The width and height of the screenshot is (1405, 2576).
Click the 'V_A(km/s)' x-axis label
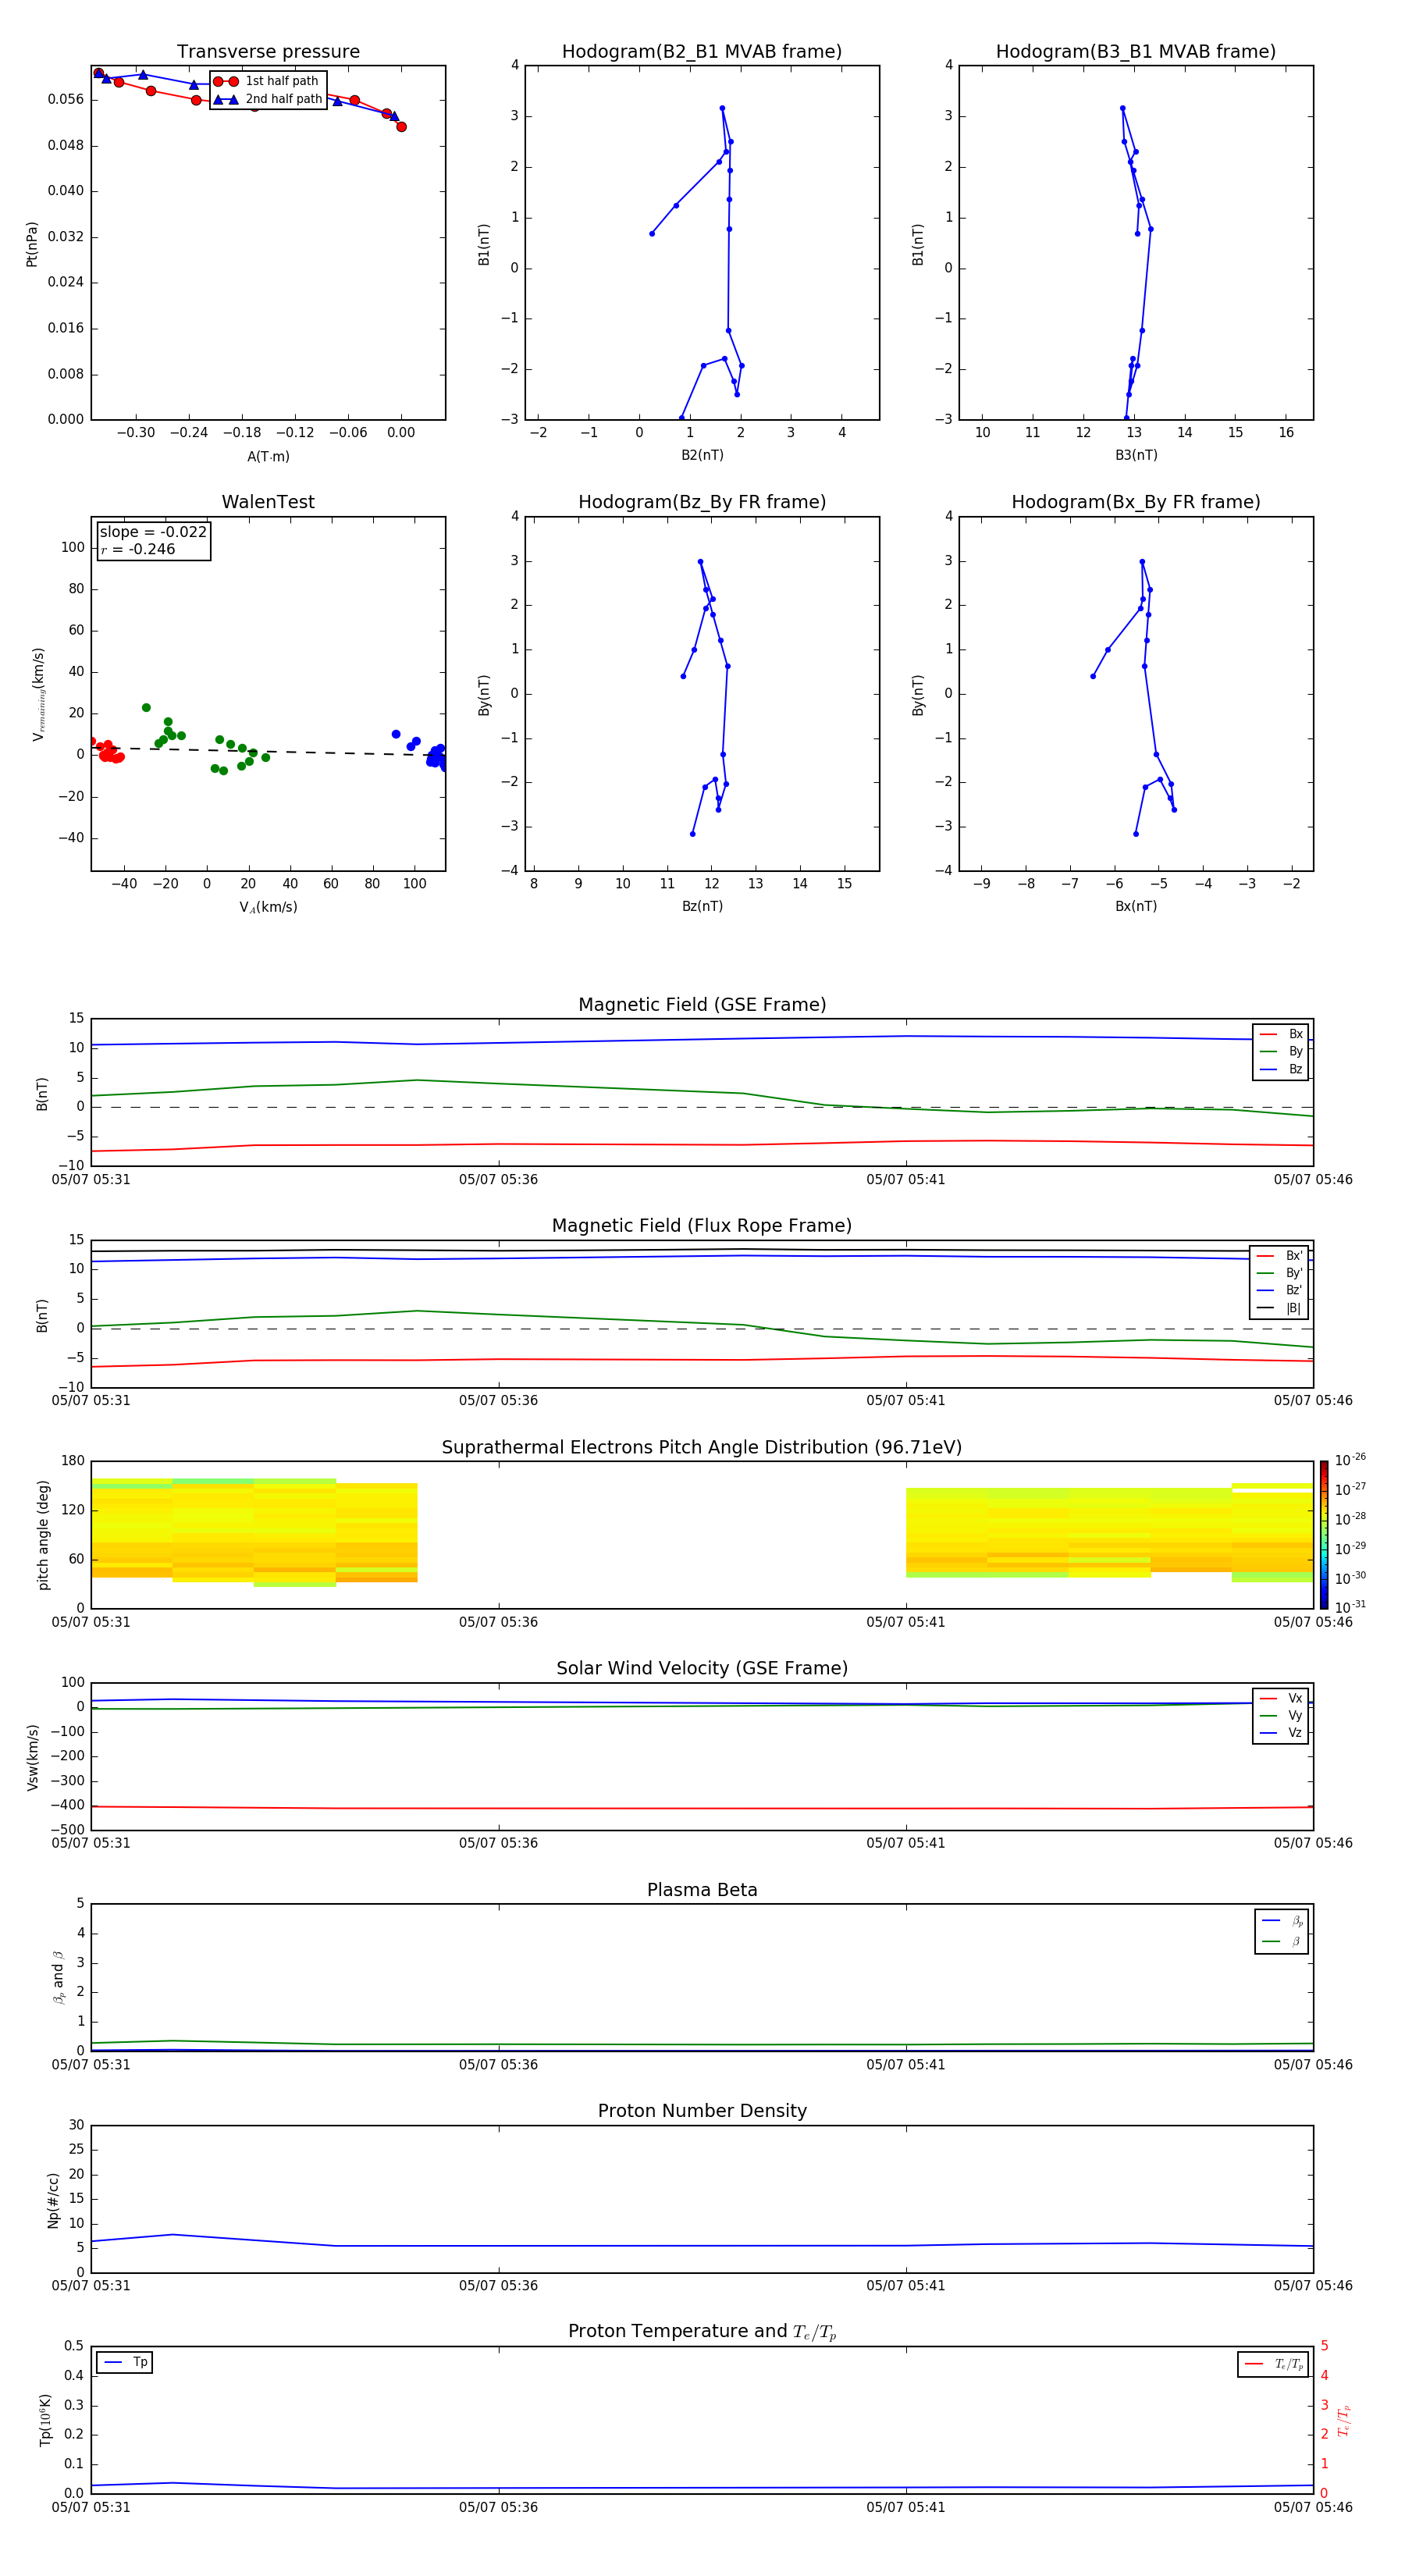[268, 908]
